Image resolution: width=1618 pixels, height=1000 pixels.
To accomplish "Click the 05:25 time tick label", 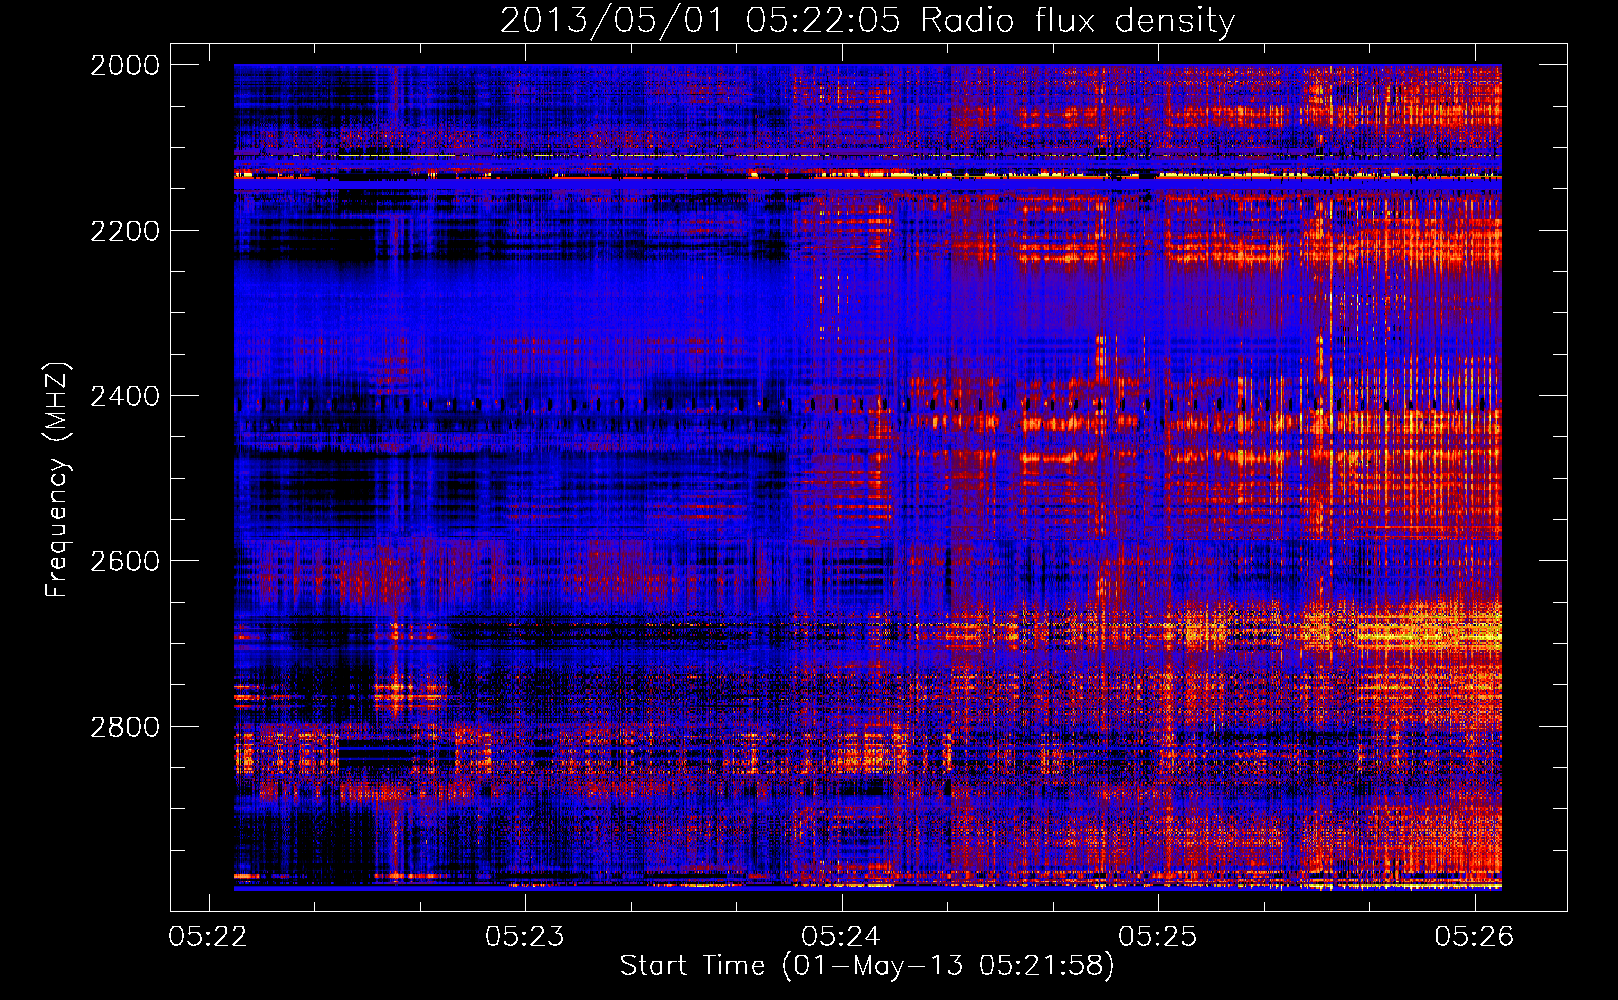I will [x=1158, y=936].
